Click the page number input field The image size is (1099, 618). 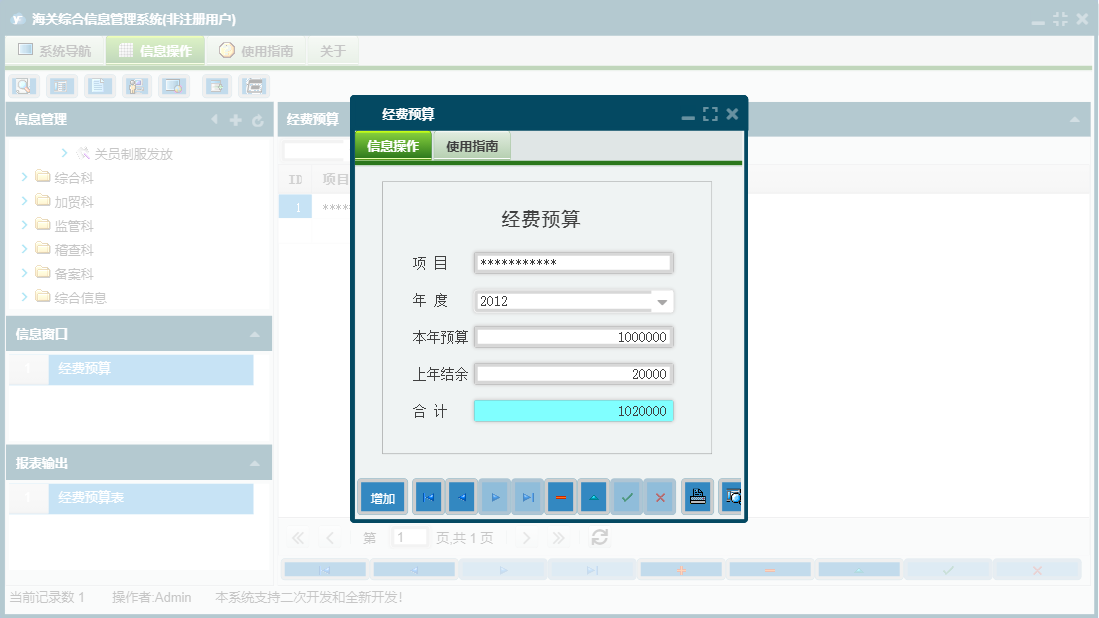pos(409,537)
